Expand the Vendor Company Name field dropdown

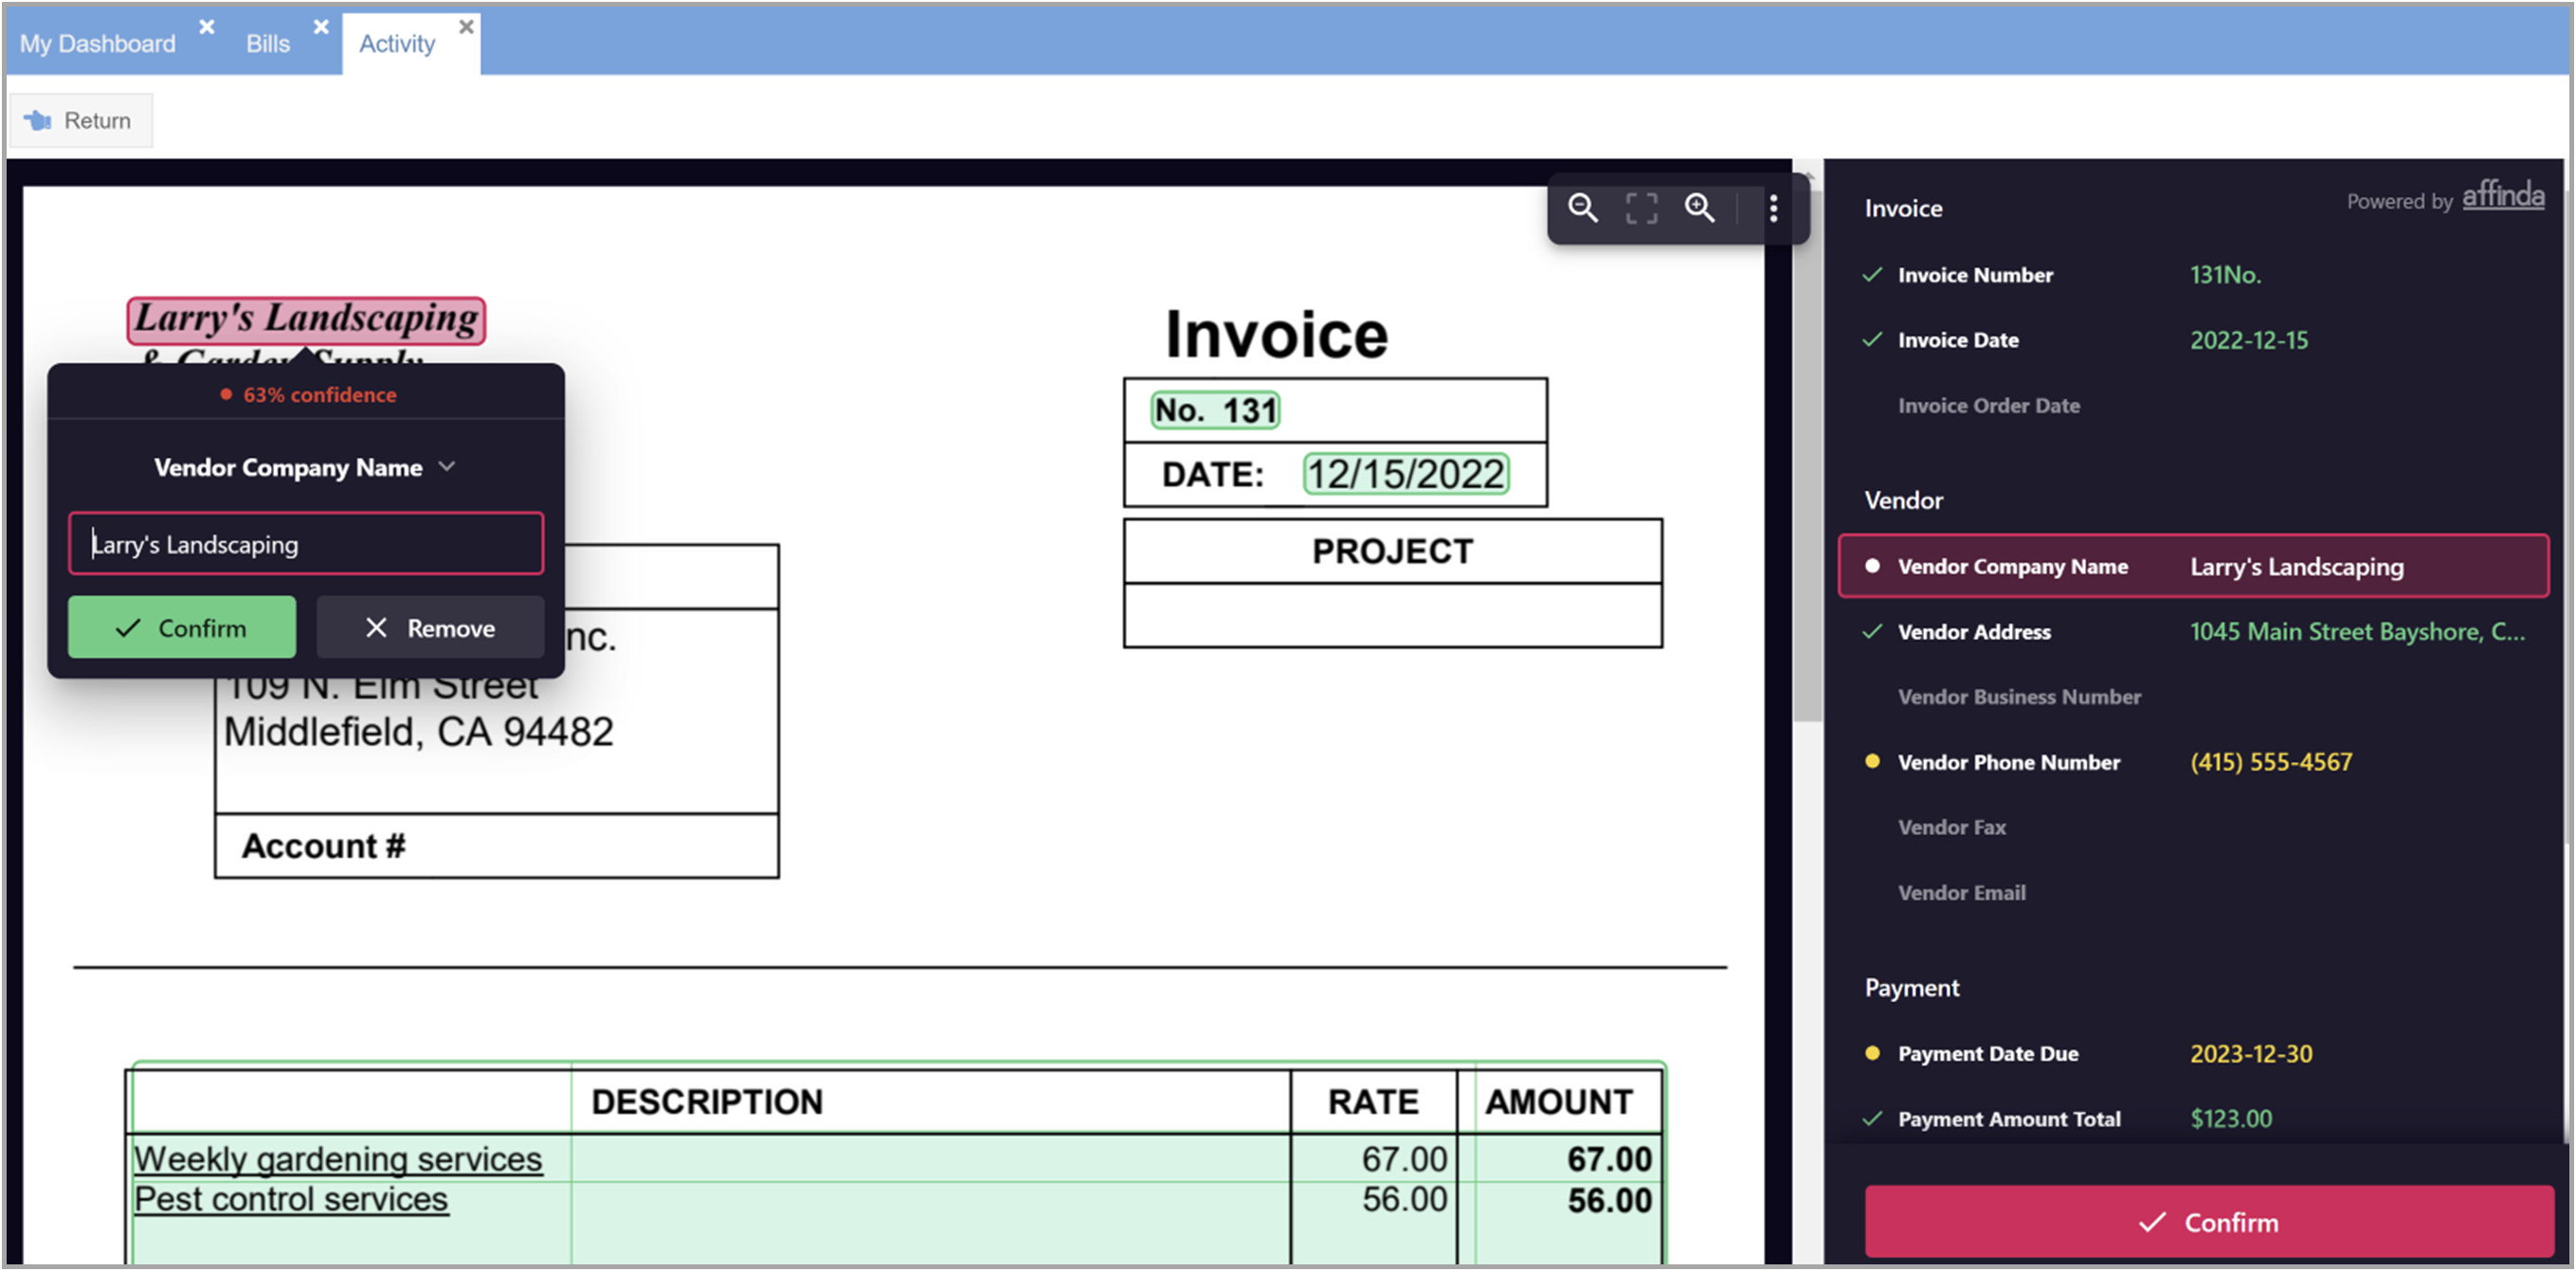[x=447, y=467]
